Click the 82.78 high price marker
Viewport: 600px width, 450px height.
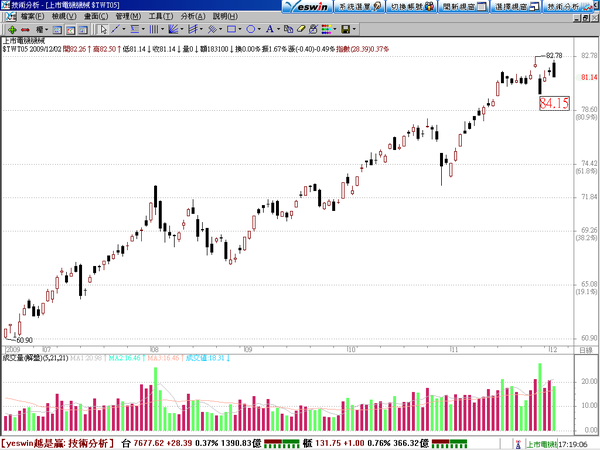tap(554, 56)
